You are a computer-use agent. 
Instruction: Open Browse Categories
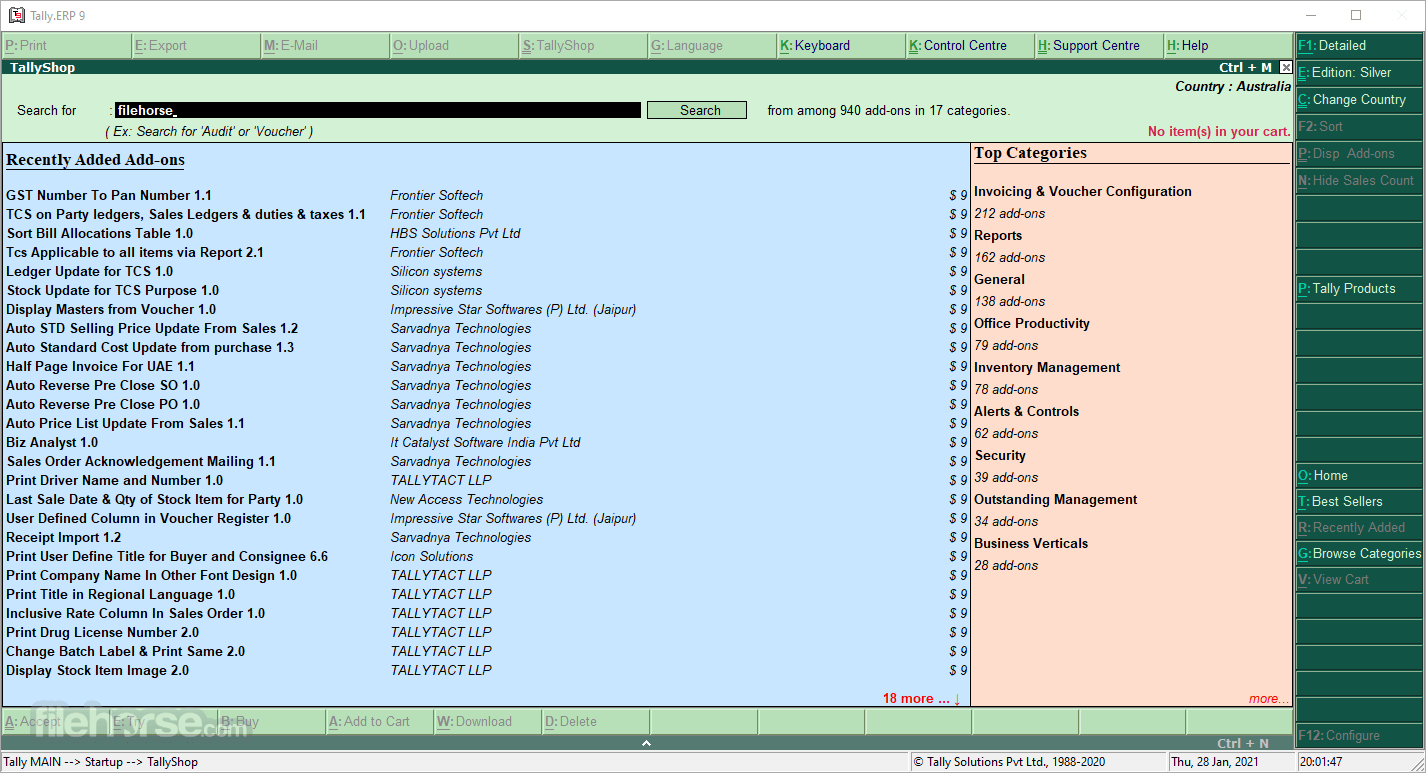1359,554
